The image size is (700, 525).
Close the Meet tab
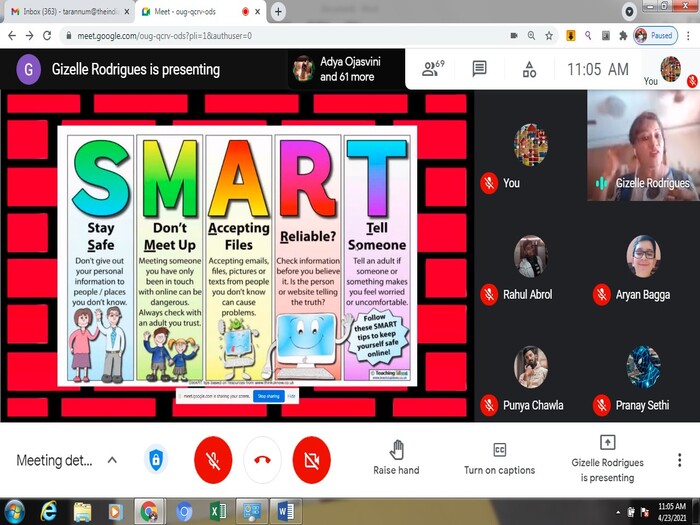tap(258, 12)
